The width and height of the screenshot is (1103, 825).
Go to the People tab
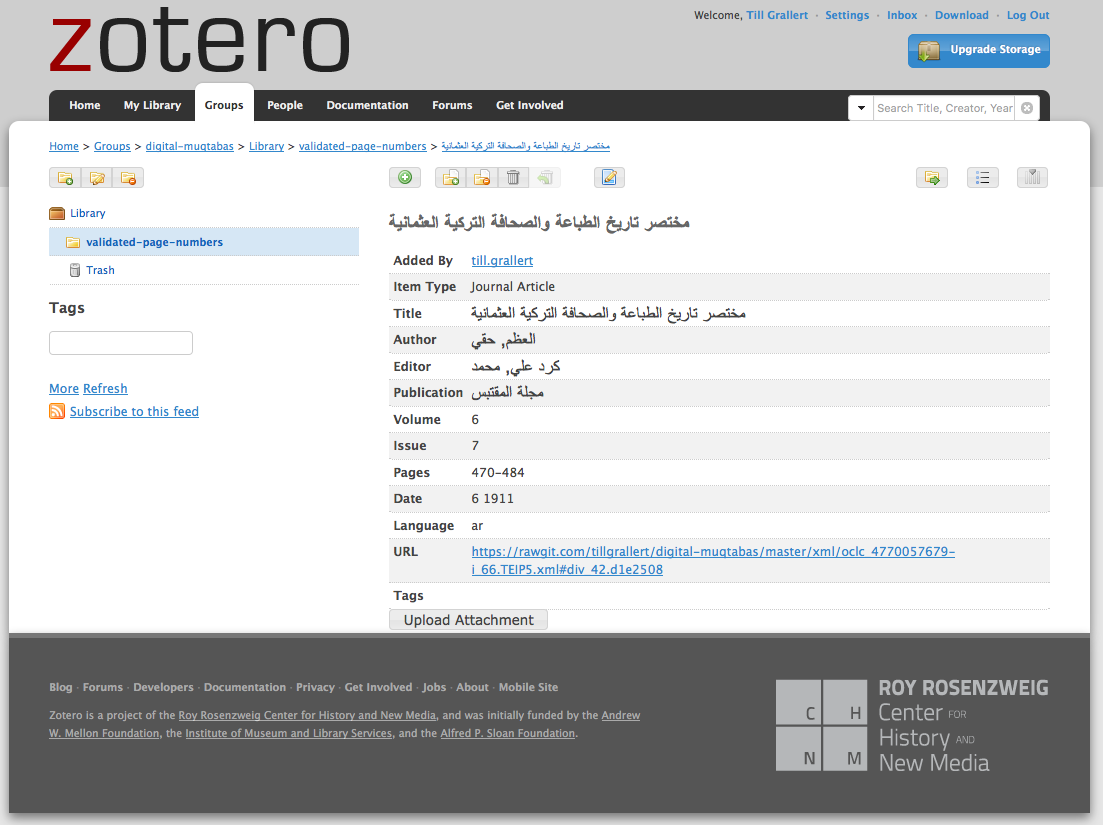pos(285,105)
